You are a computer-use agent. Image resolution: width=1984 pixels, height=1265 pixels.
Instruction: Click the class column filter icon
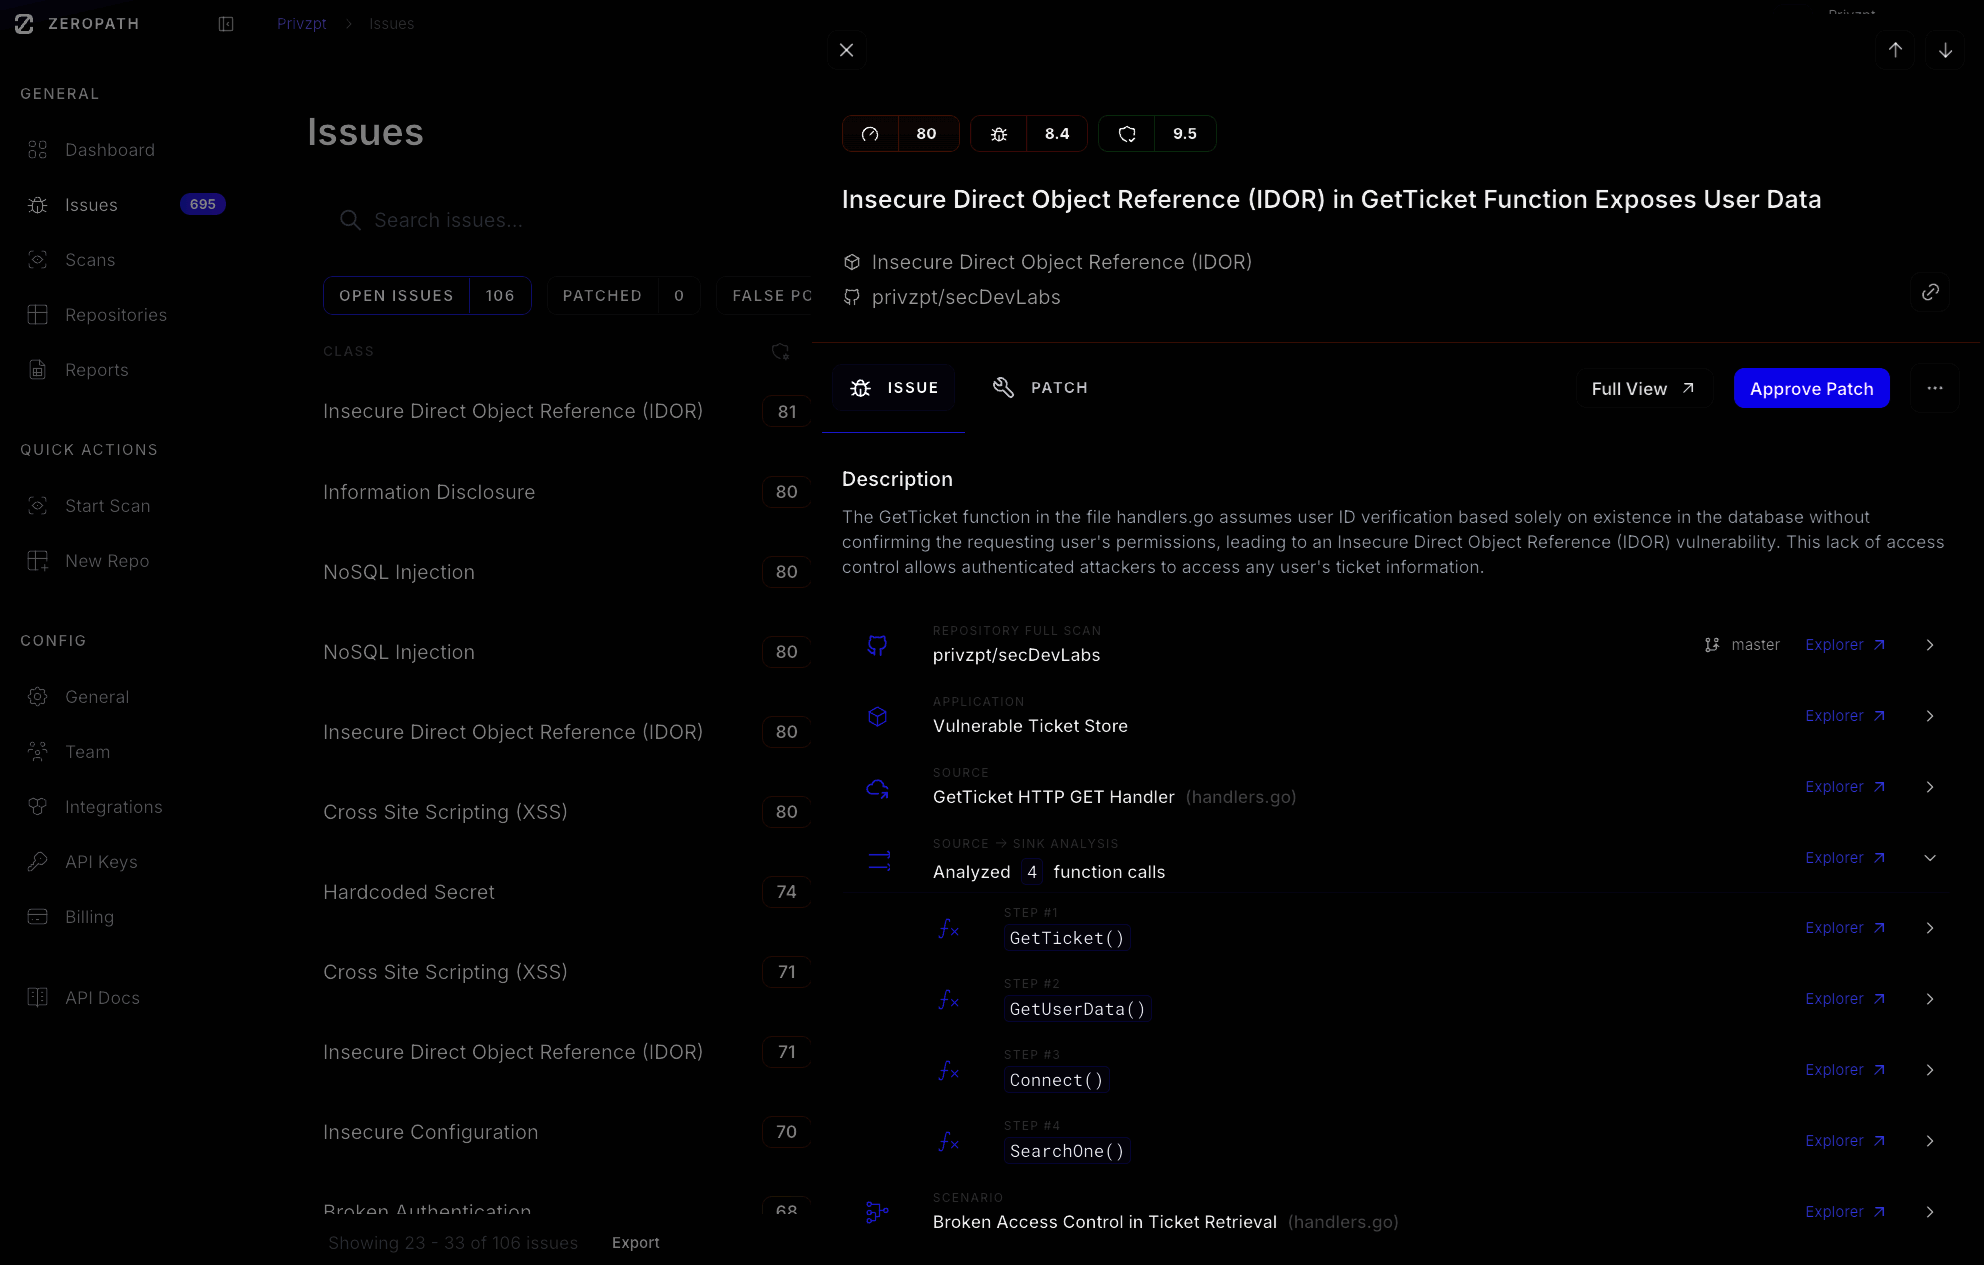click(x=780, y=351)
